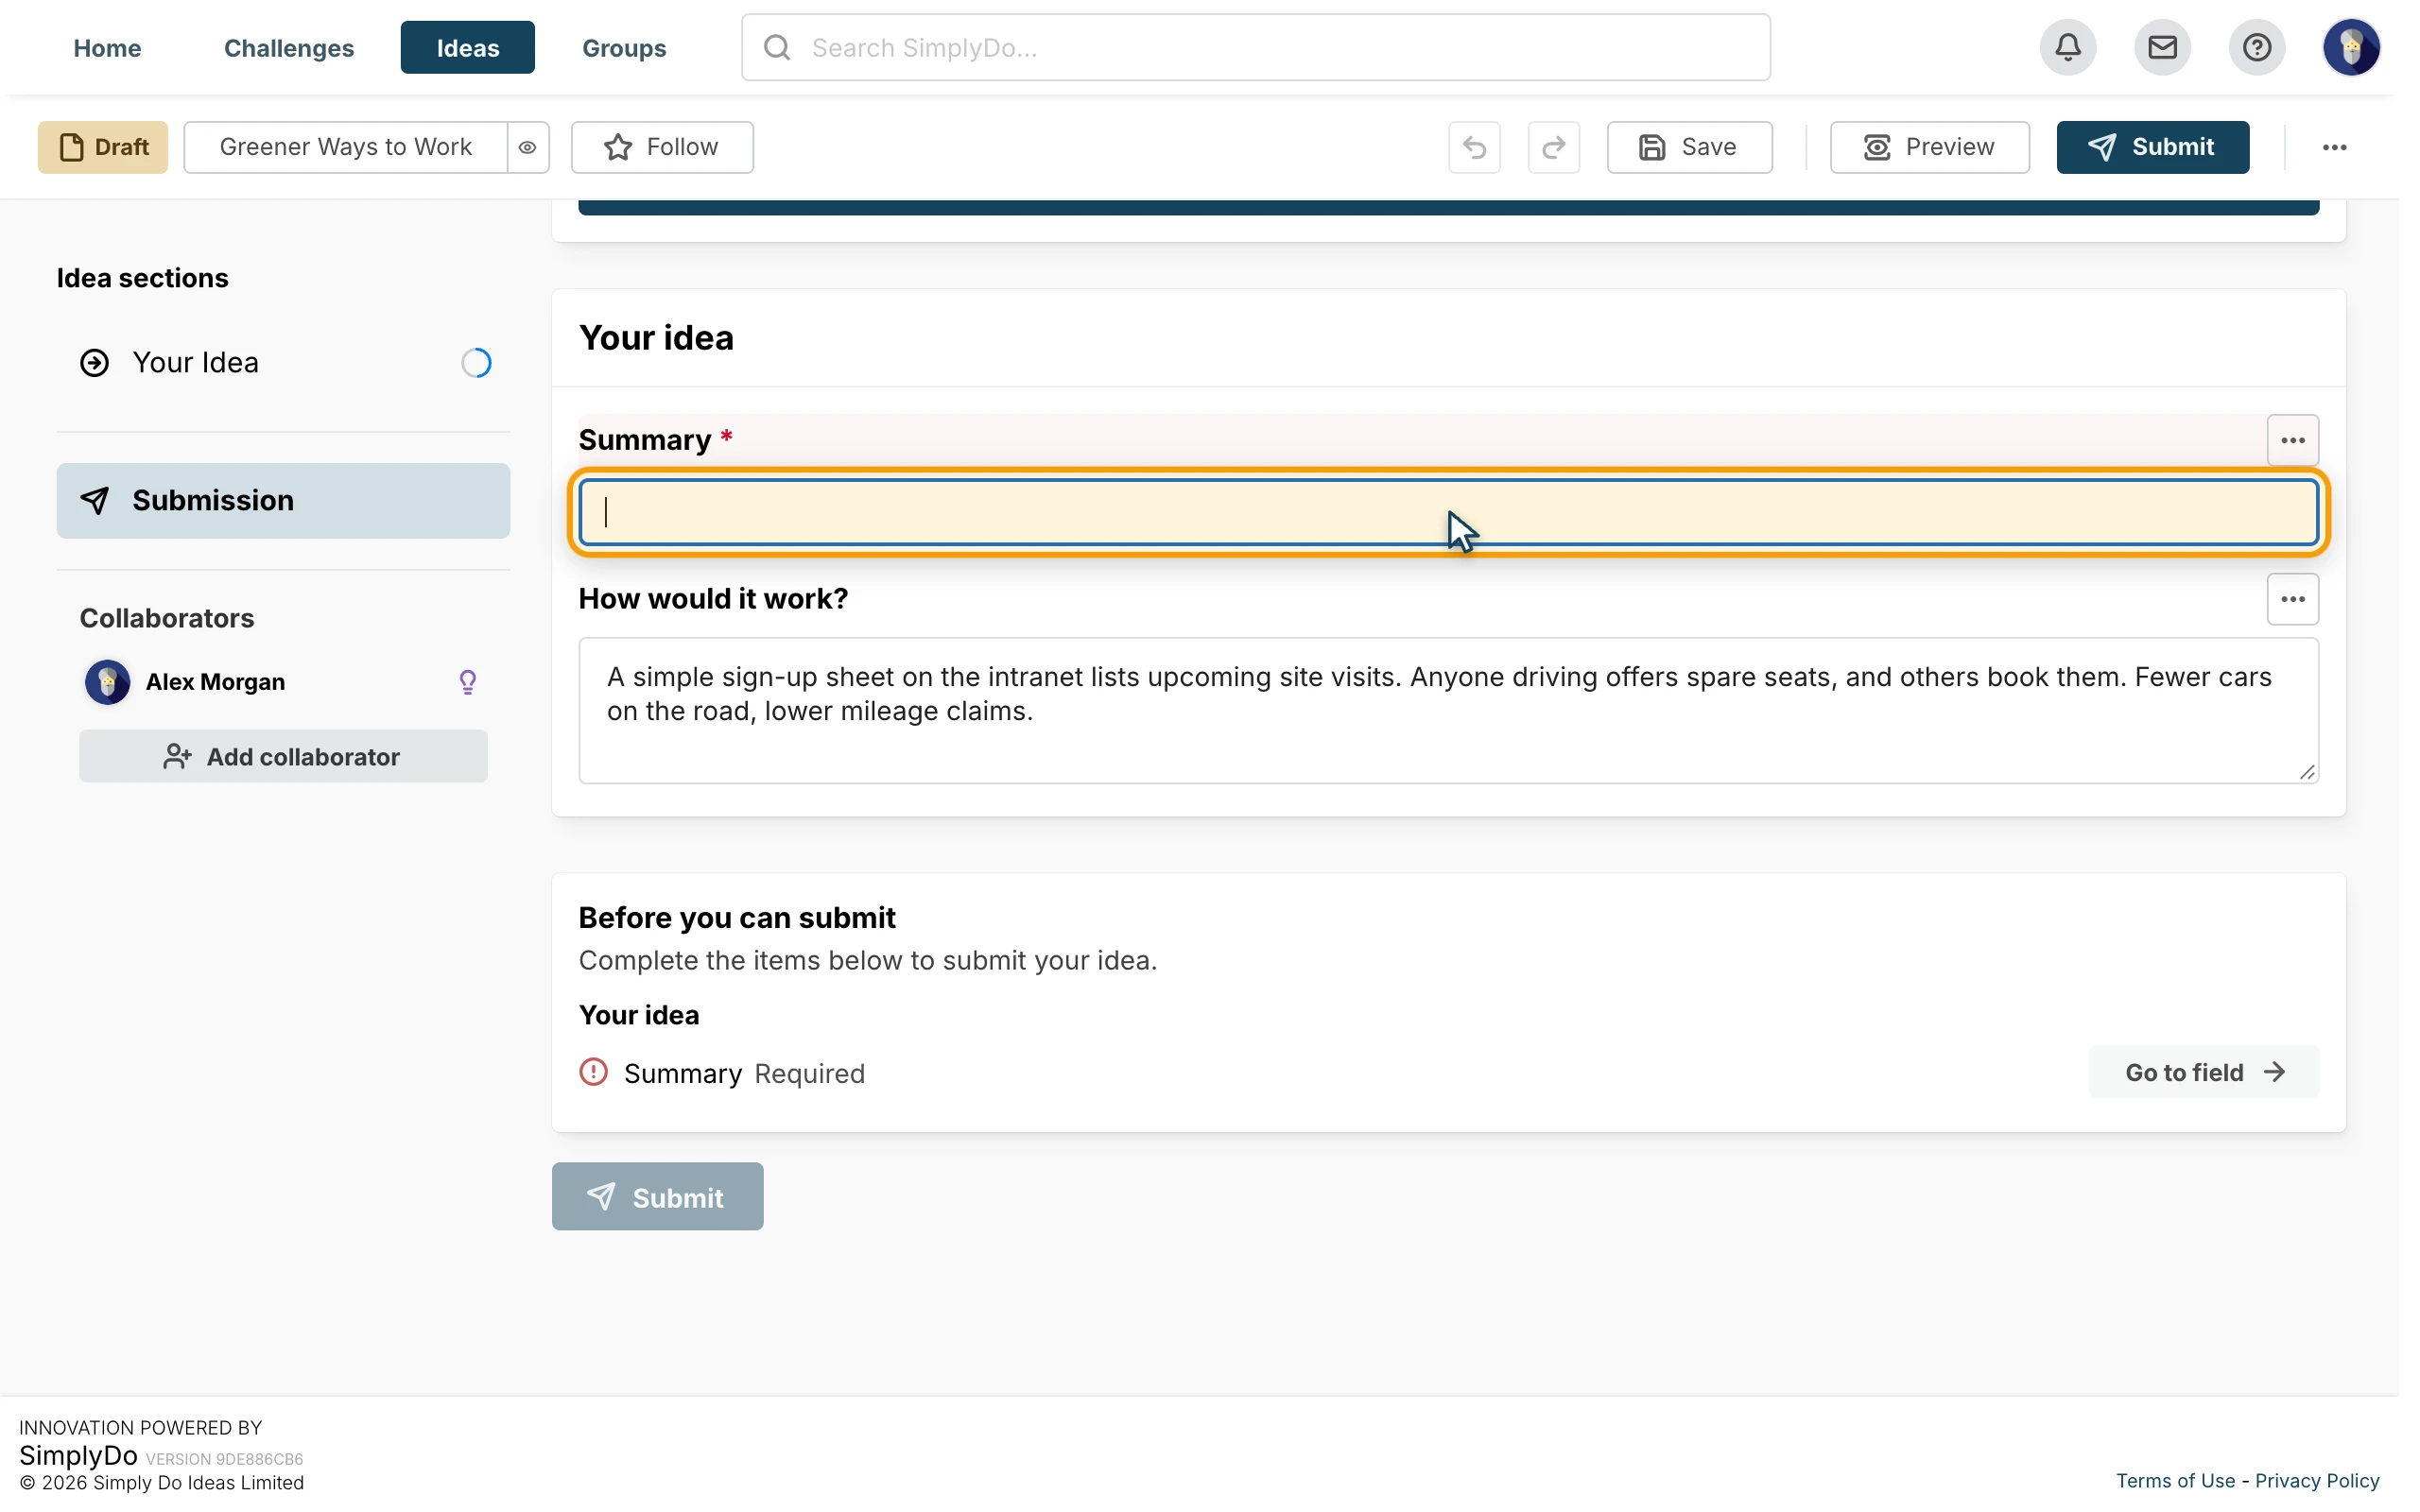The height and width of the screenshot is (1512, 2420).
Task: Open the help question mark icon
Action: coord(2256,47)
